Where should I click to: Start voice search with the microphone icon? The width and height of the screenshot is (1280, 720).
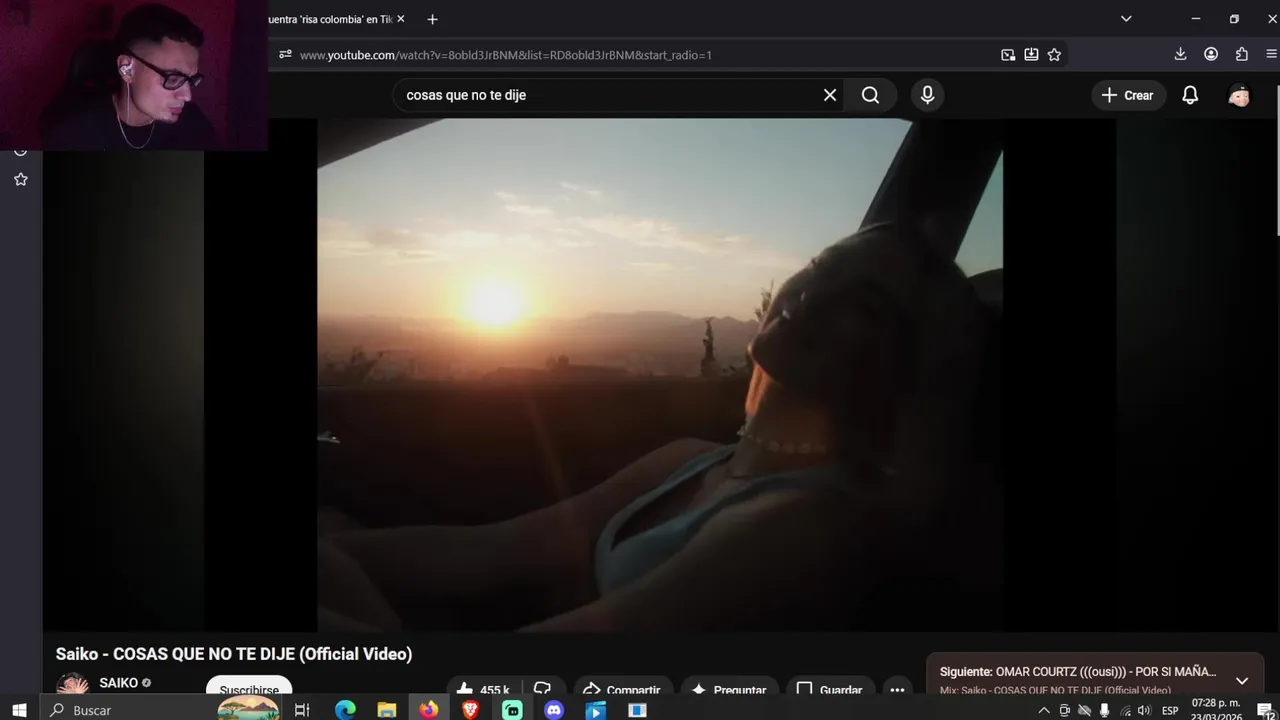[x=927, y=95]
